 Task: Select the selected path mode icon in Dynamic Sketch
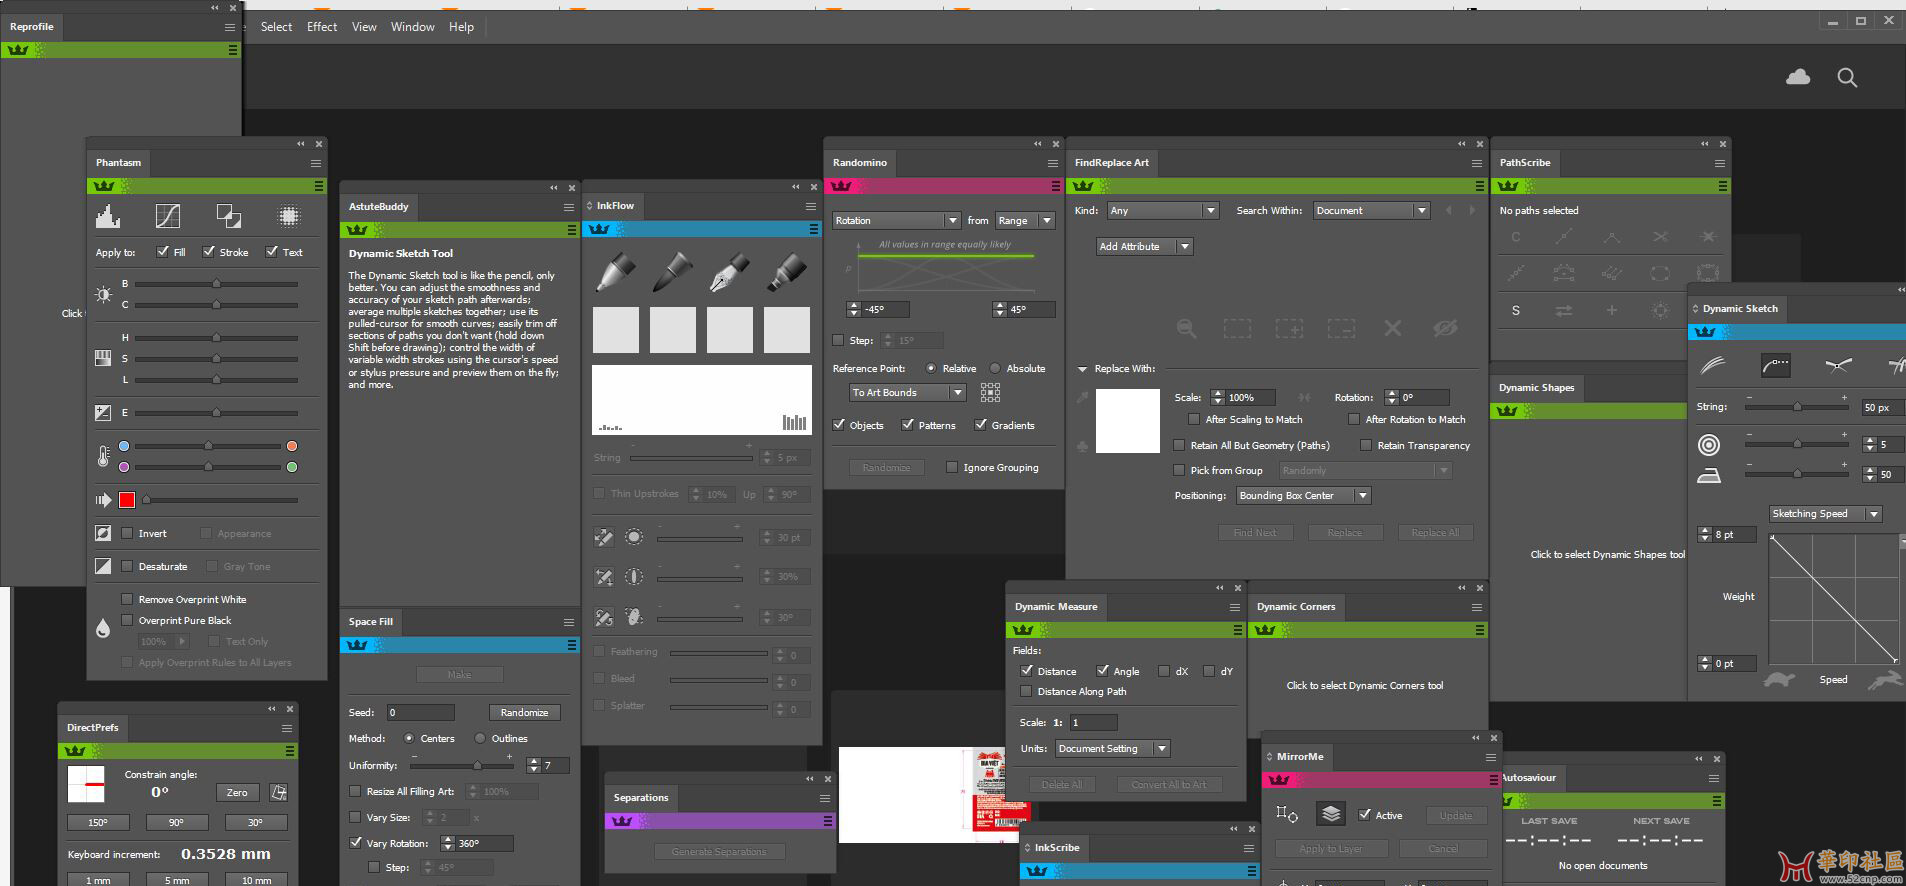pyautogui.click(x=1776, y=365)
